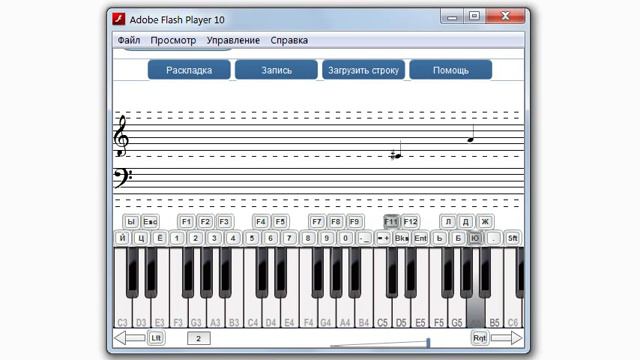Shift keyboard left with the left arrow

pos(129,338)
